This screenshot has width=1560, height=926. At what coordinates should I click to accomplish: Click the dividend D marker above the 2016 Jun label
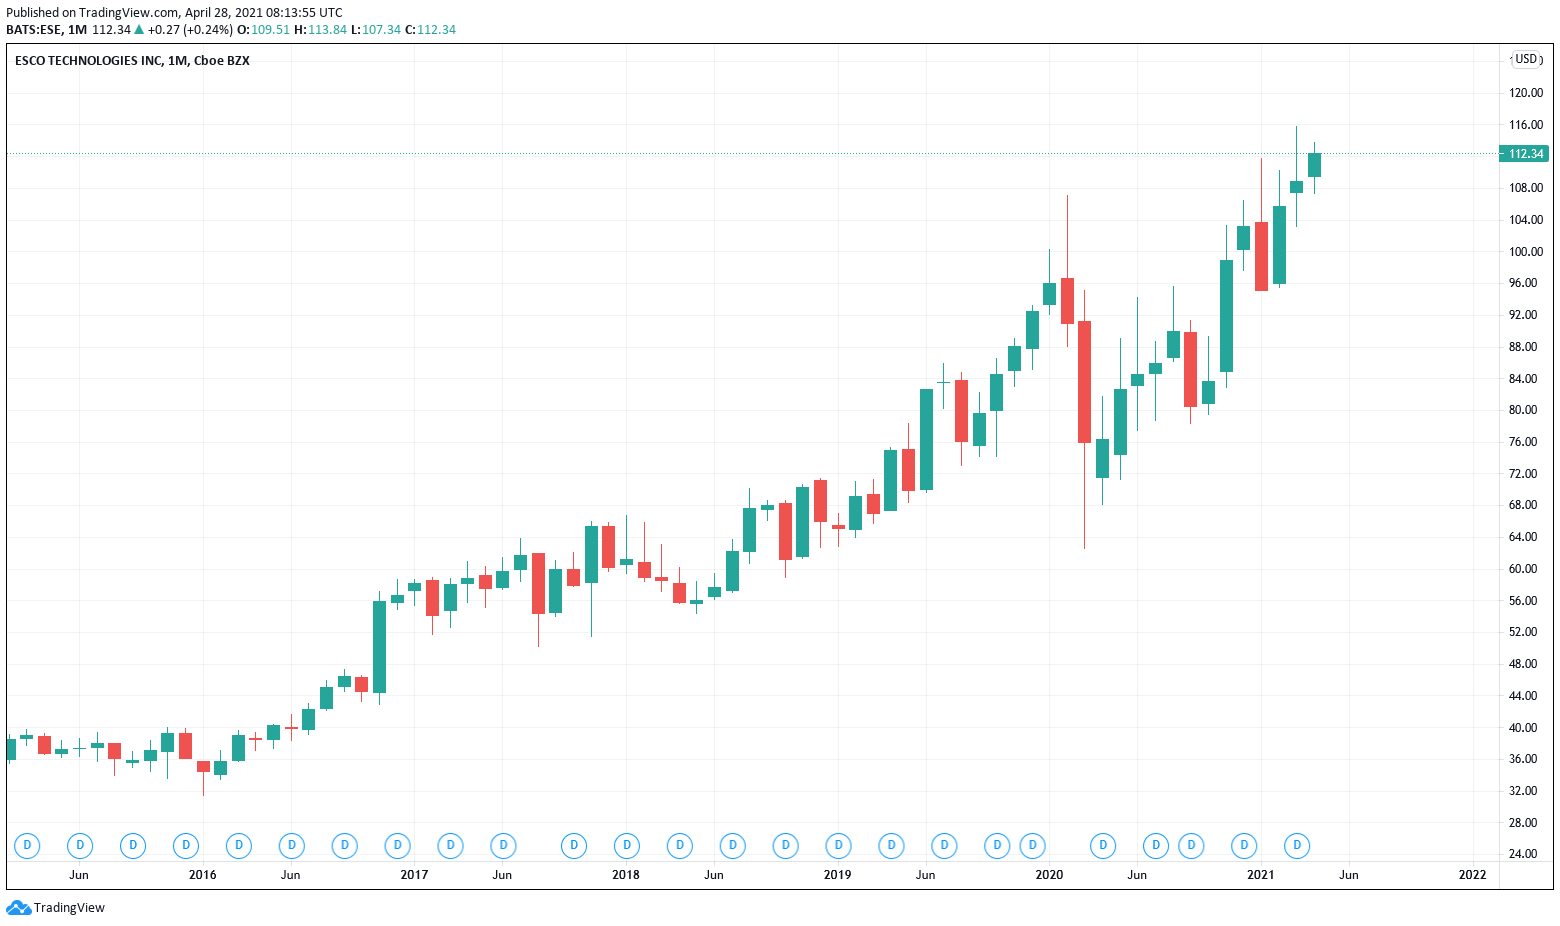pyautogui.click(x=292, y=846)
